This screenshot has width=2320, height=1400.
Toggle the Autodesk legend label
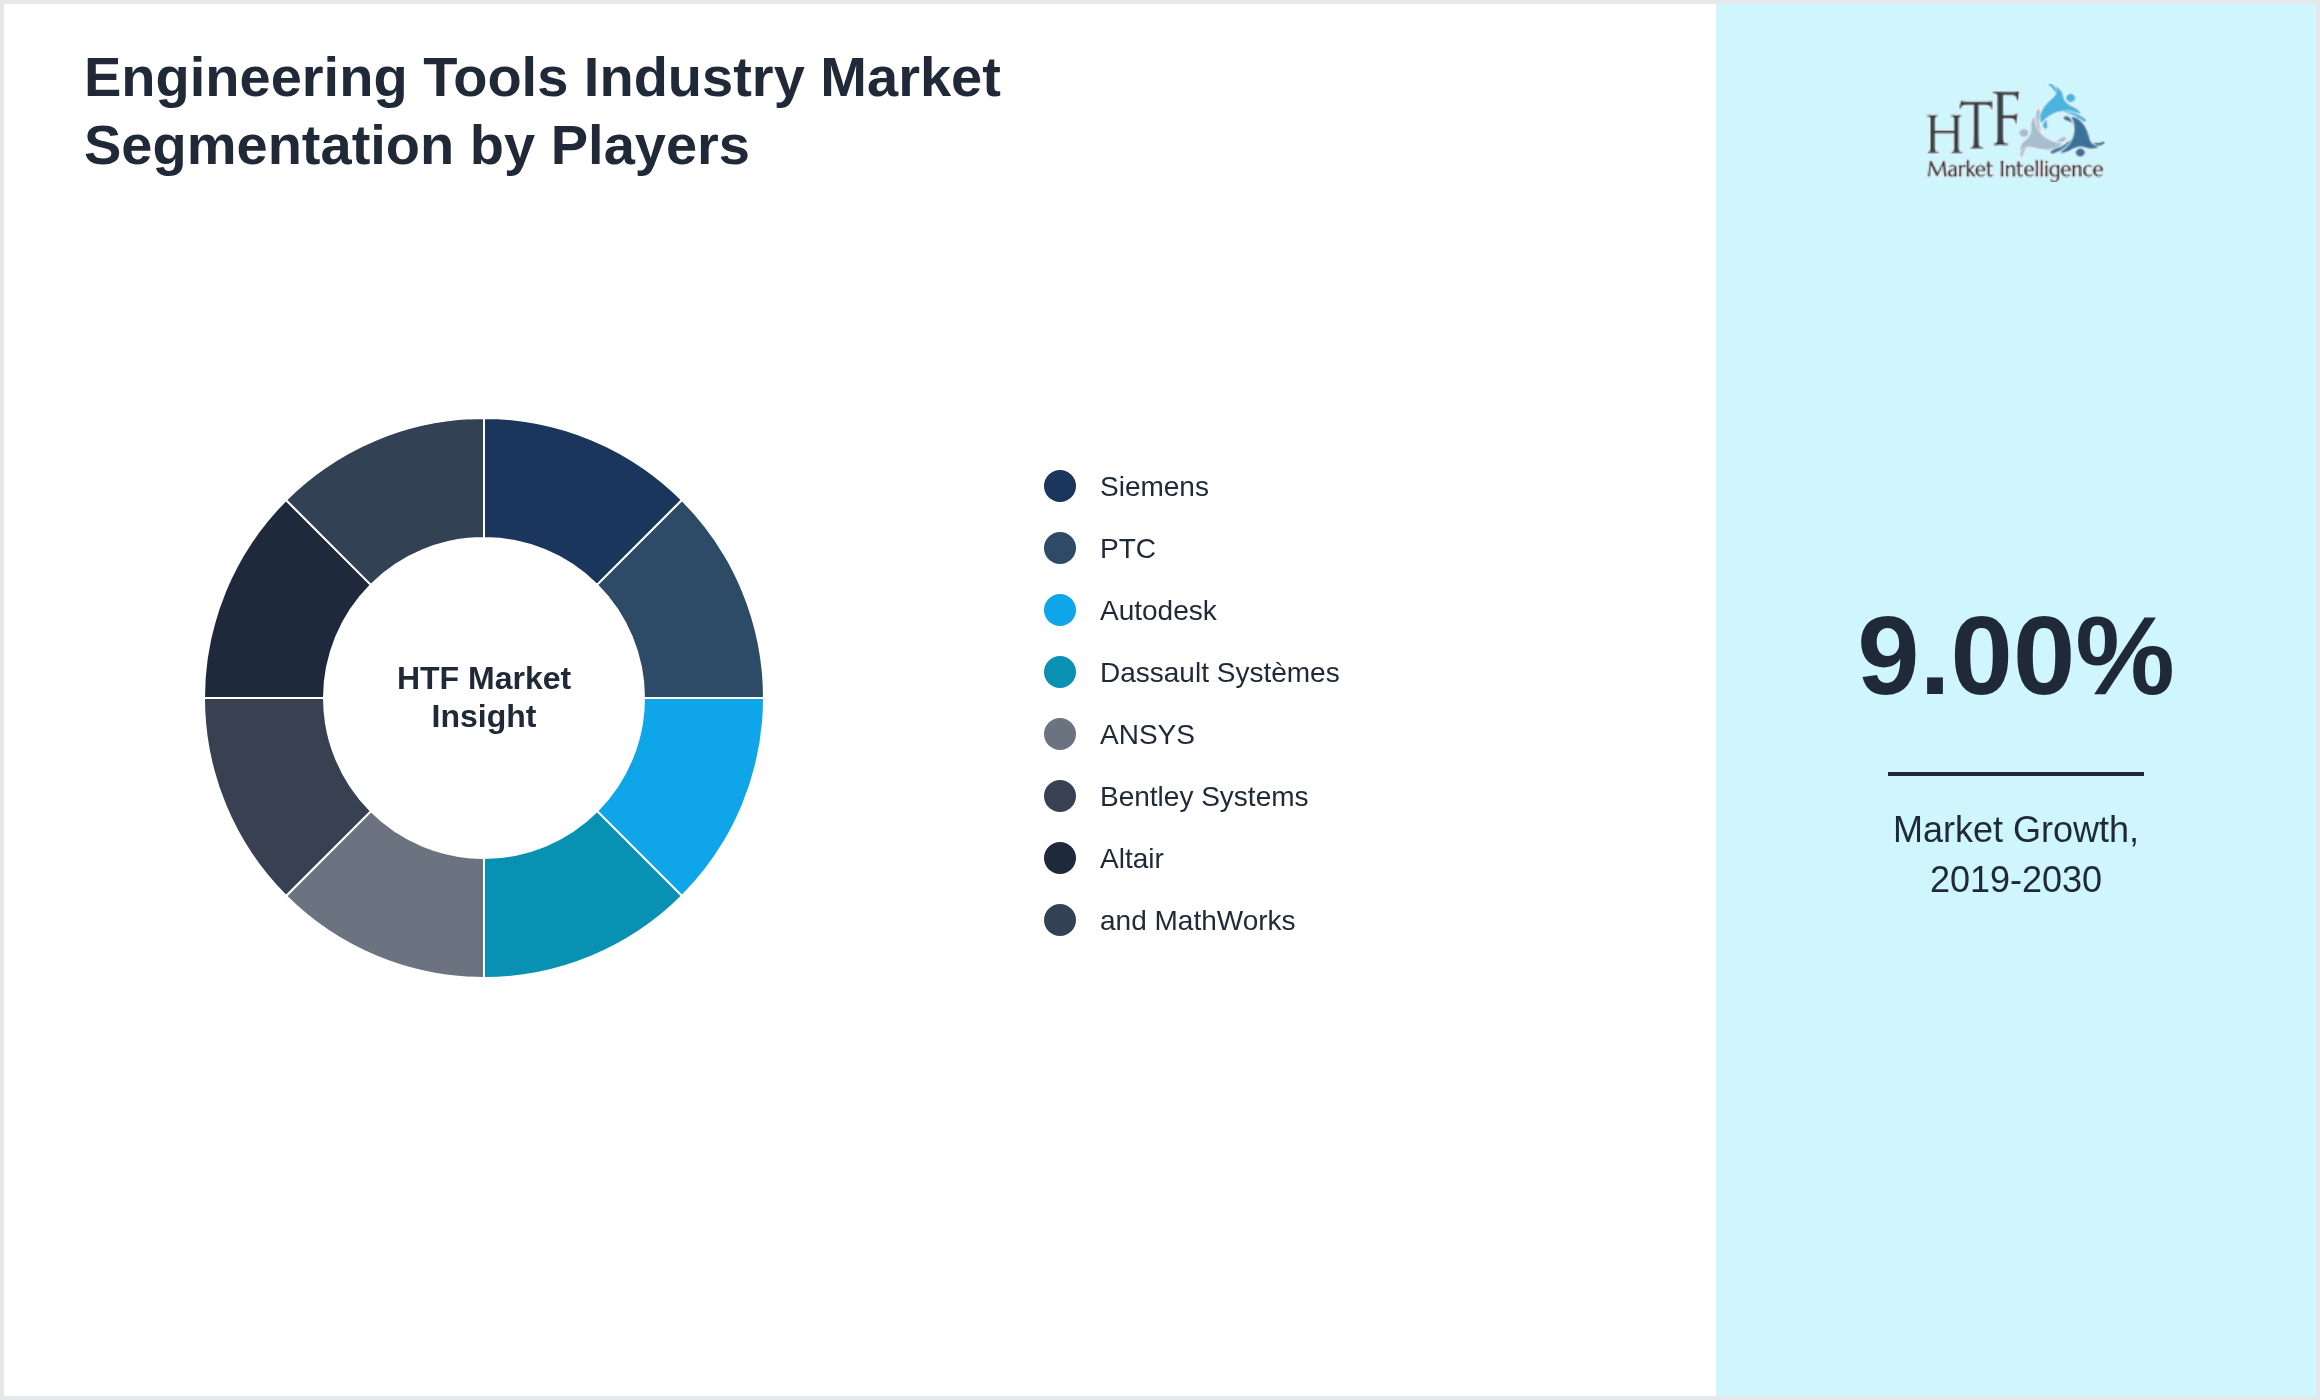point(1158,611)
